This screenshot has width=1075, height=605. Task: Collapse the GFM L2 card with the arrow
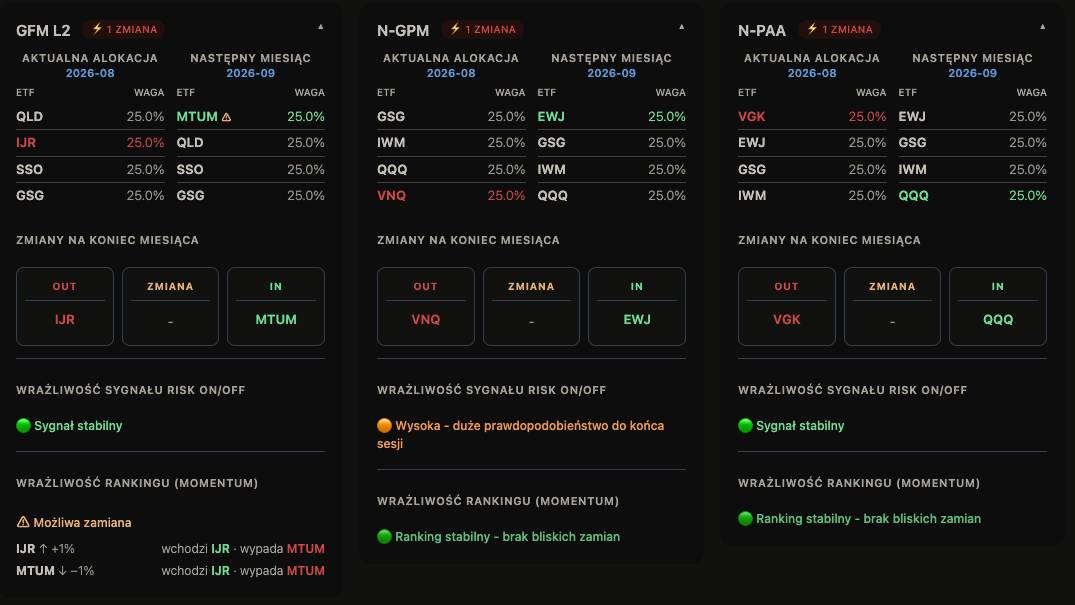[320, 27]
